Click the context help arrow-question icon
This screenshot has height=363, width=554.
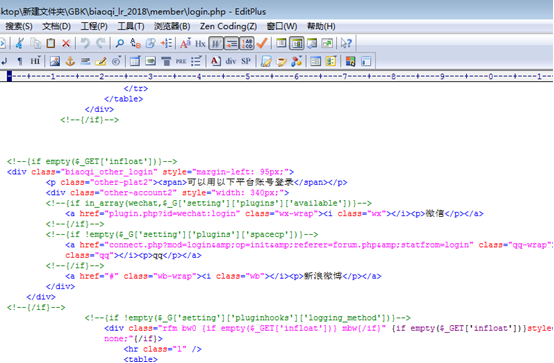point(346,43)
